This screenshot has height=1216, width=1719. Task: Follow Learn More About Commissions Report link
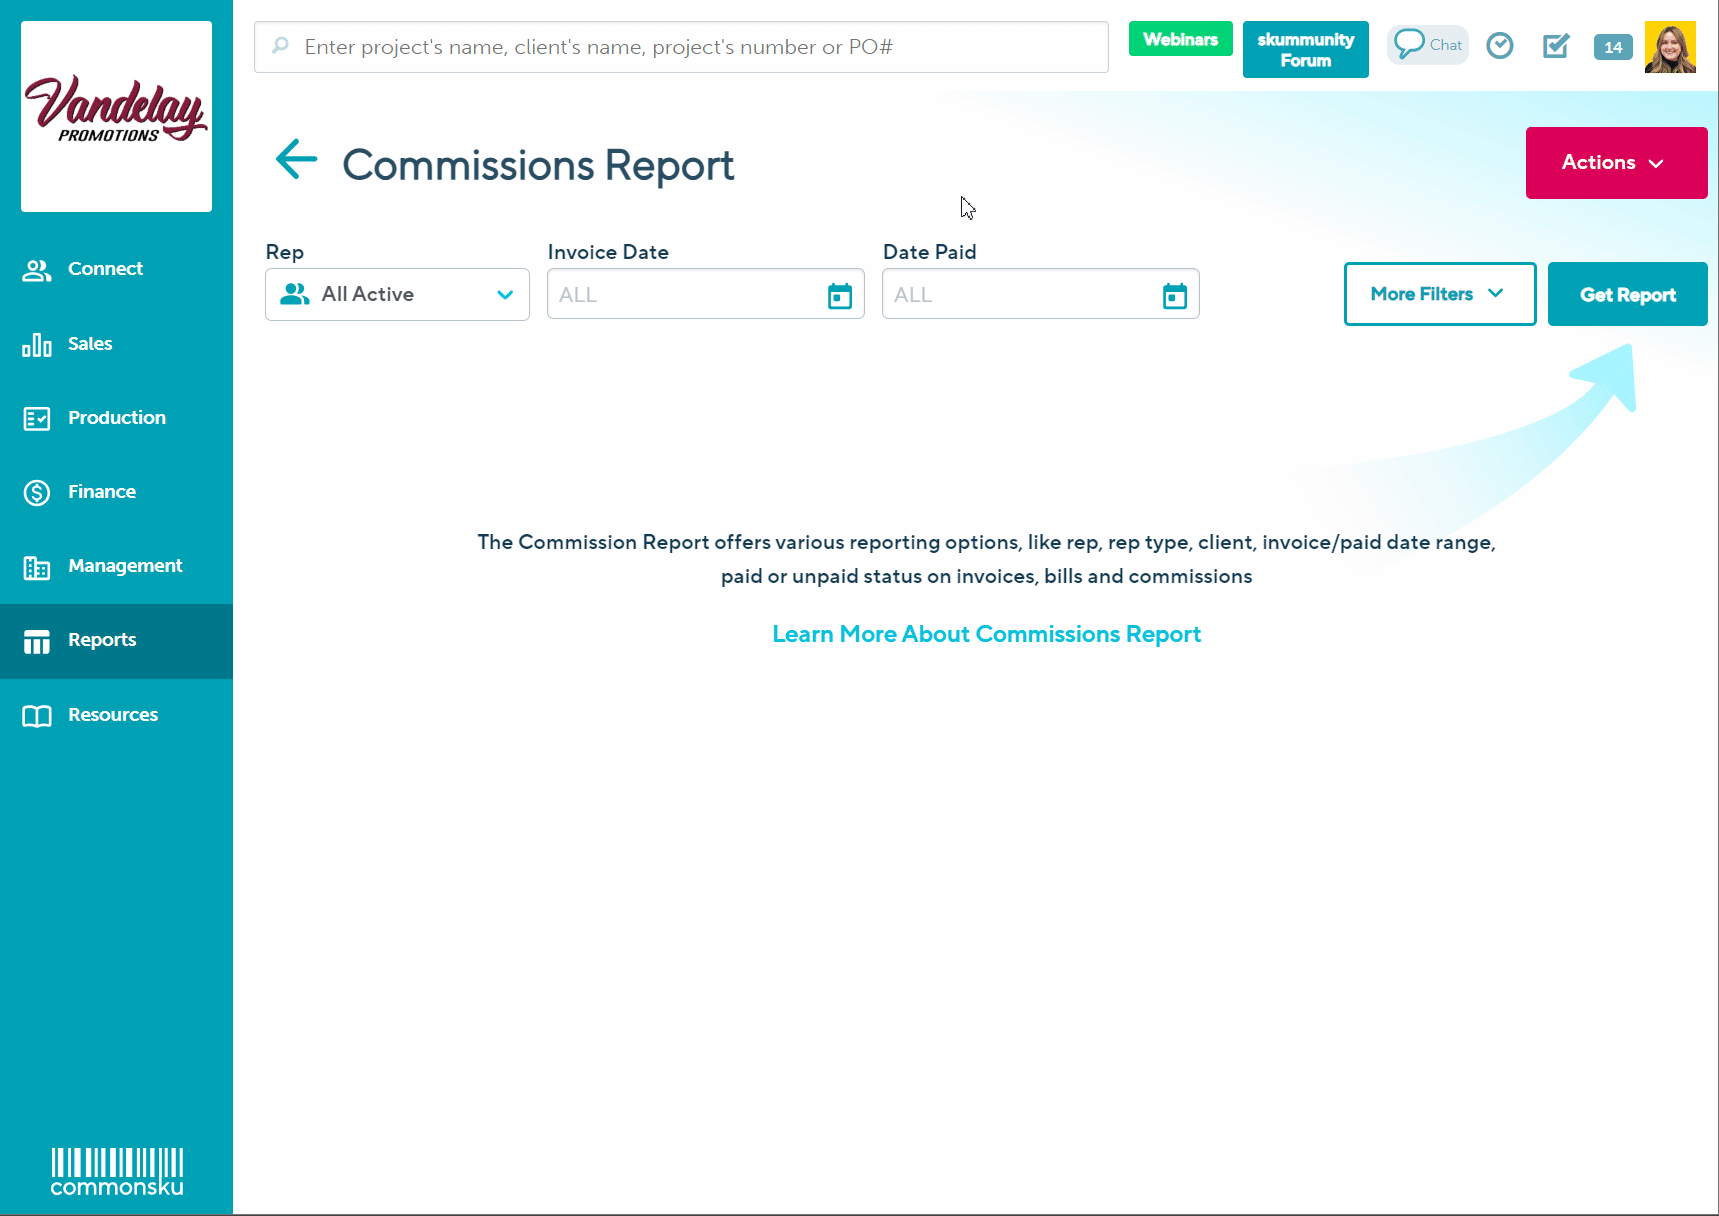[x=986, y=634]
